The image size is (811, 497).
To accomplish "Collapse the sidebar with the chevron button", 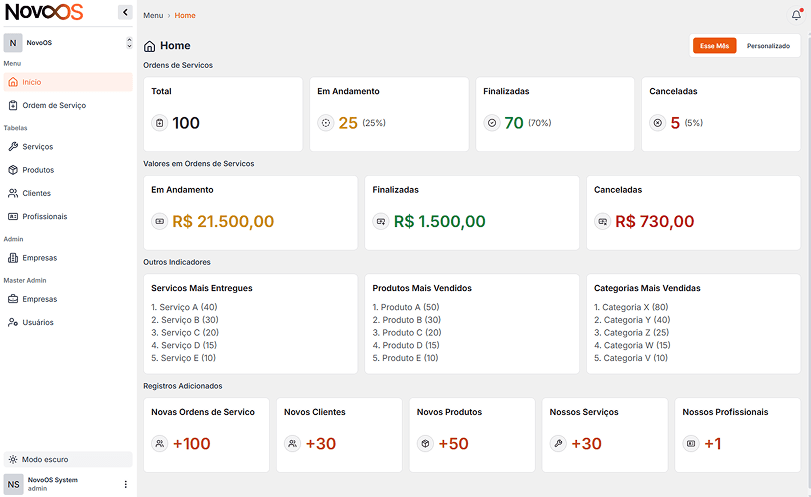I will [125, 12].
